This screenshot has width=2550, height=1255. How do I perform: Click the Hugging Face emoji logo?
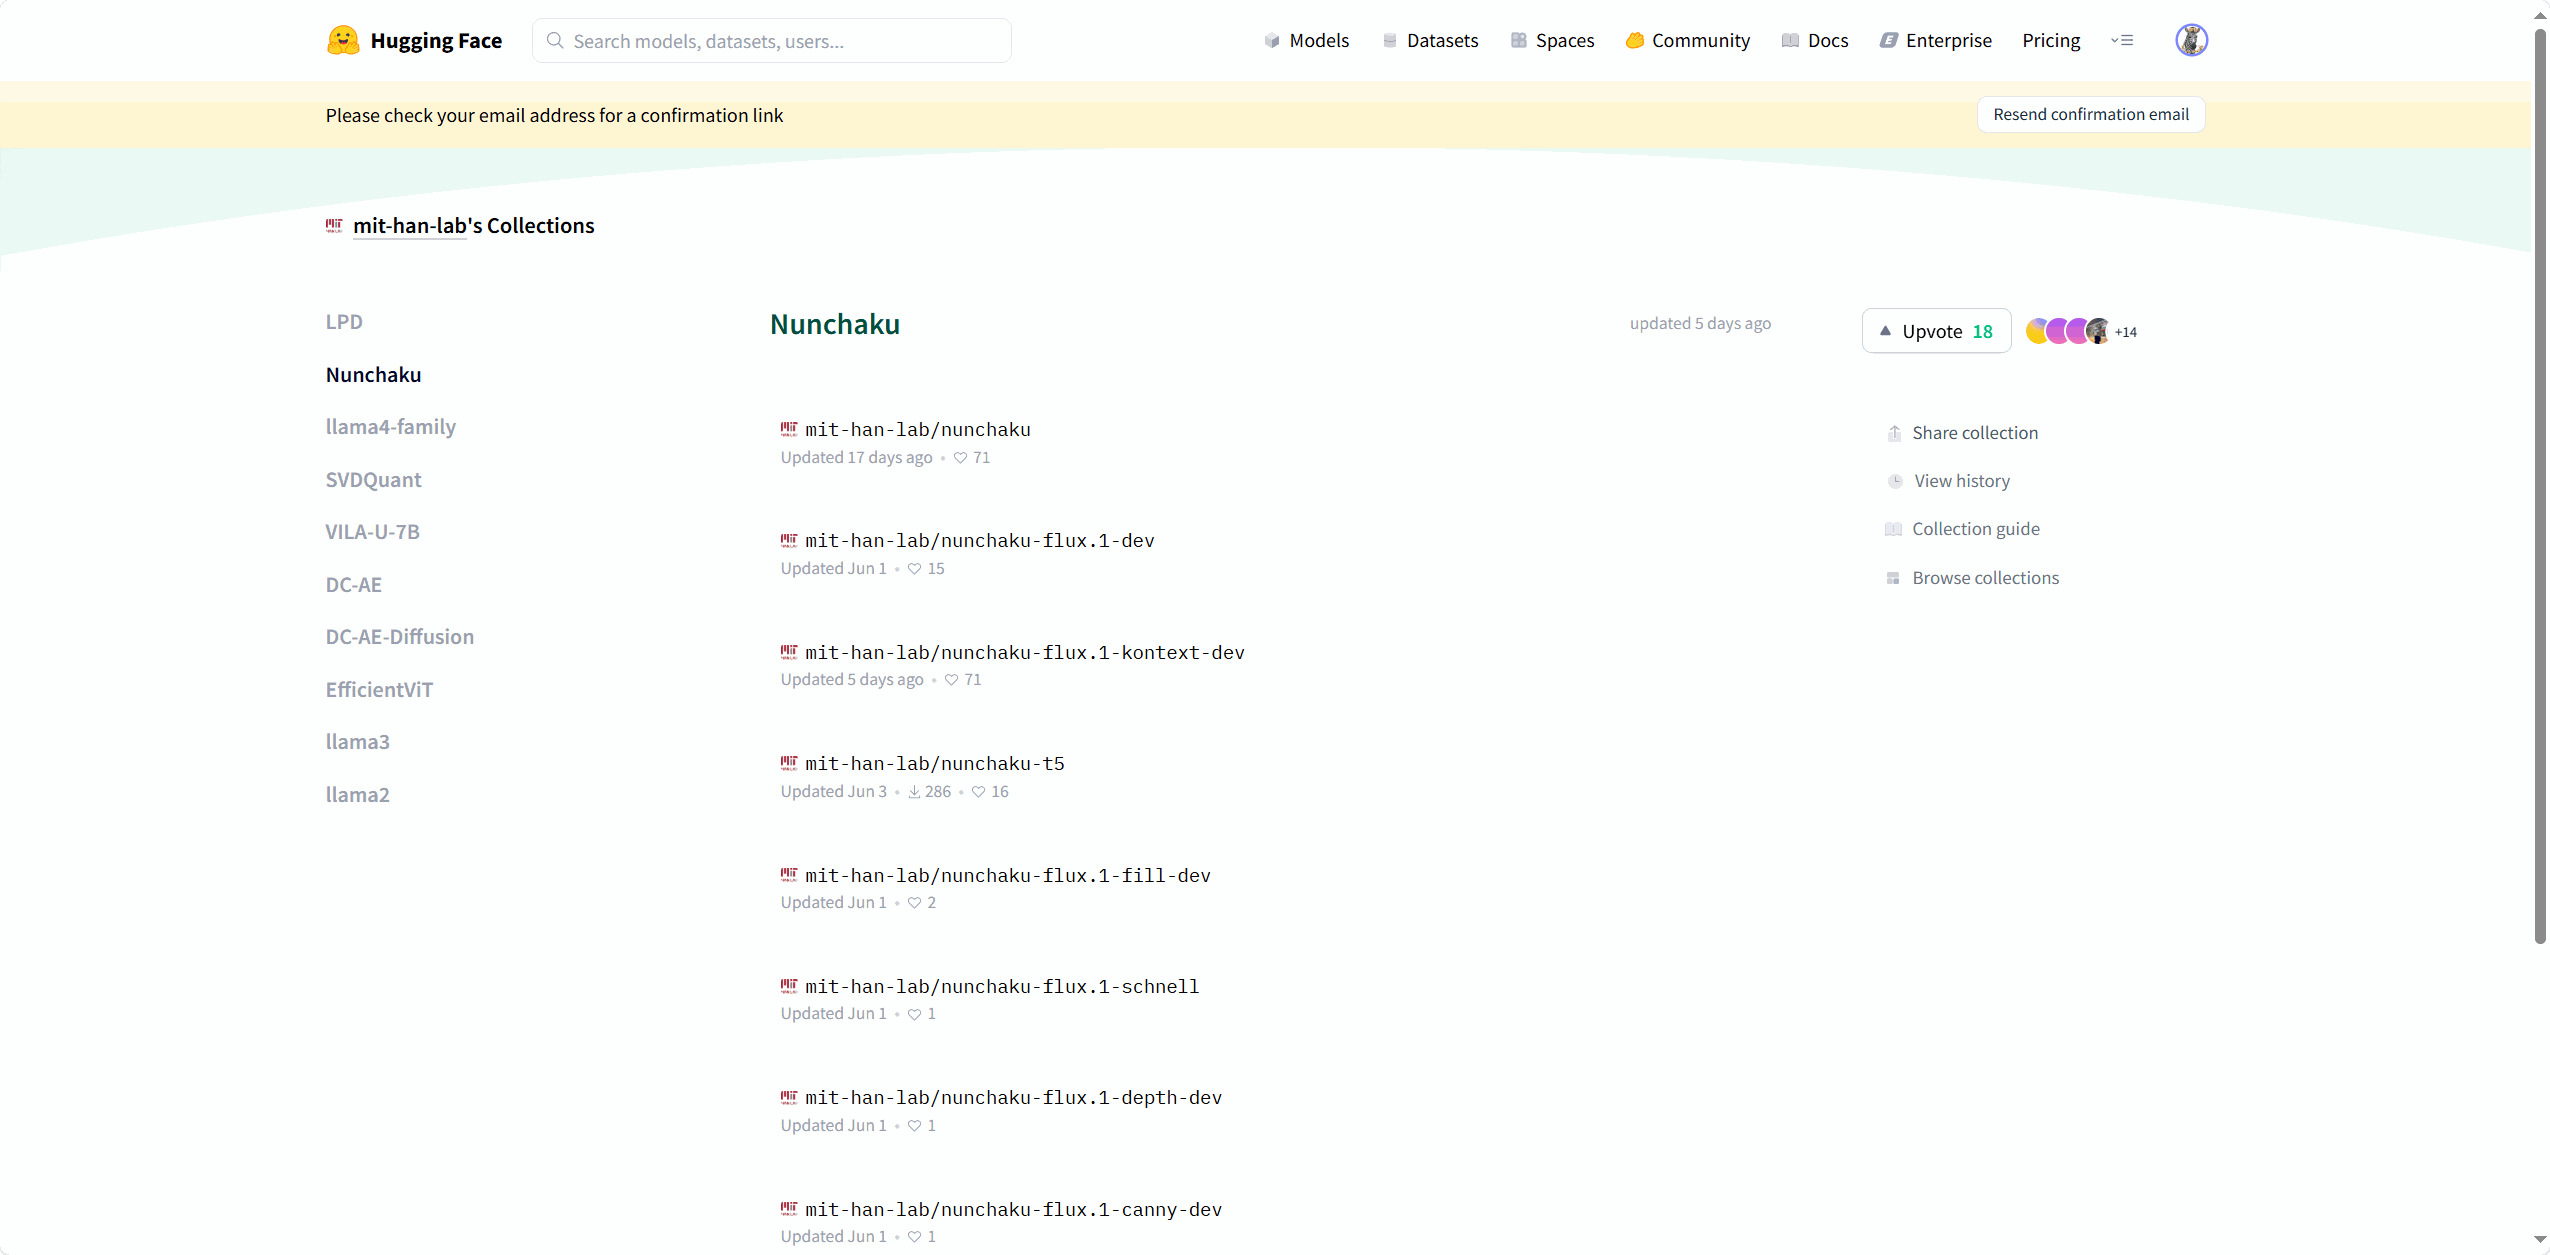(343, 40)
